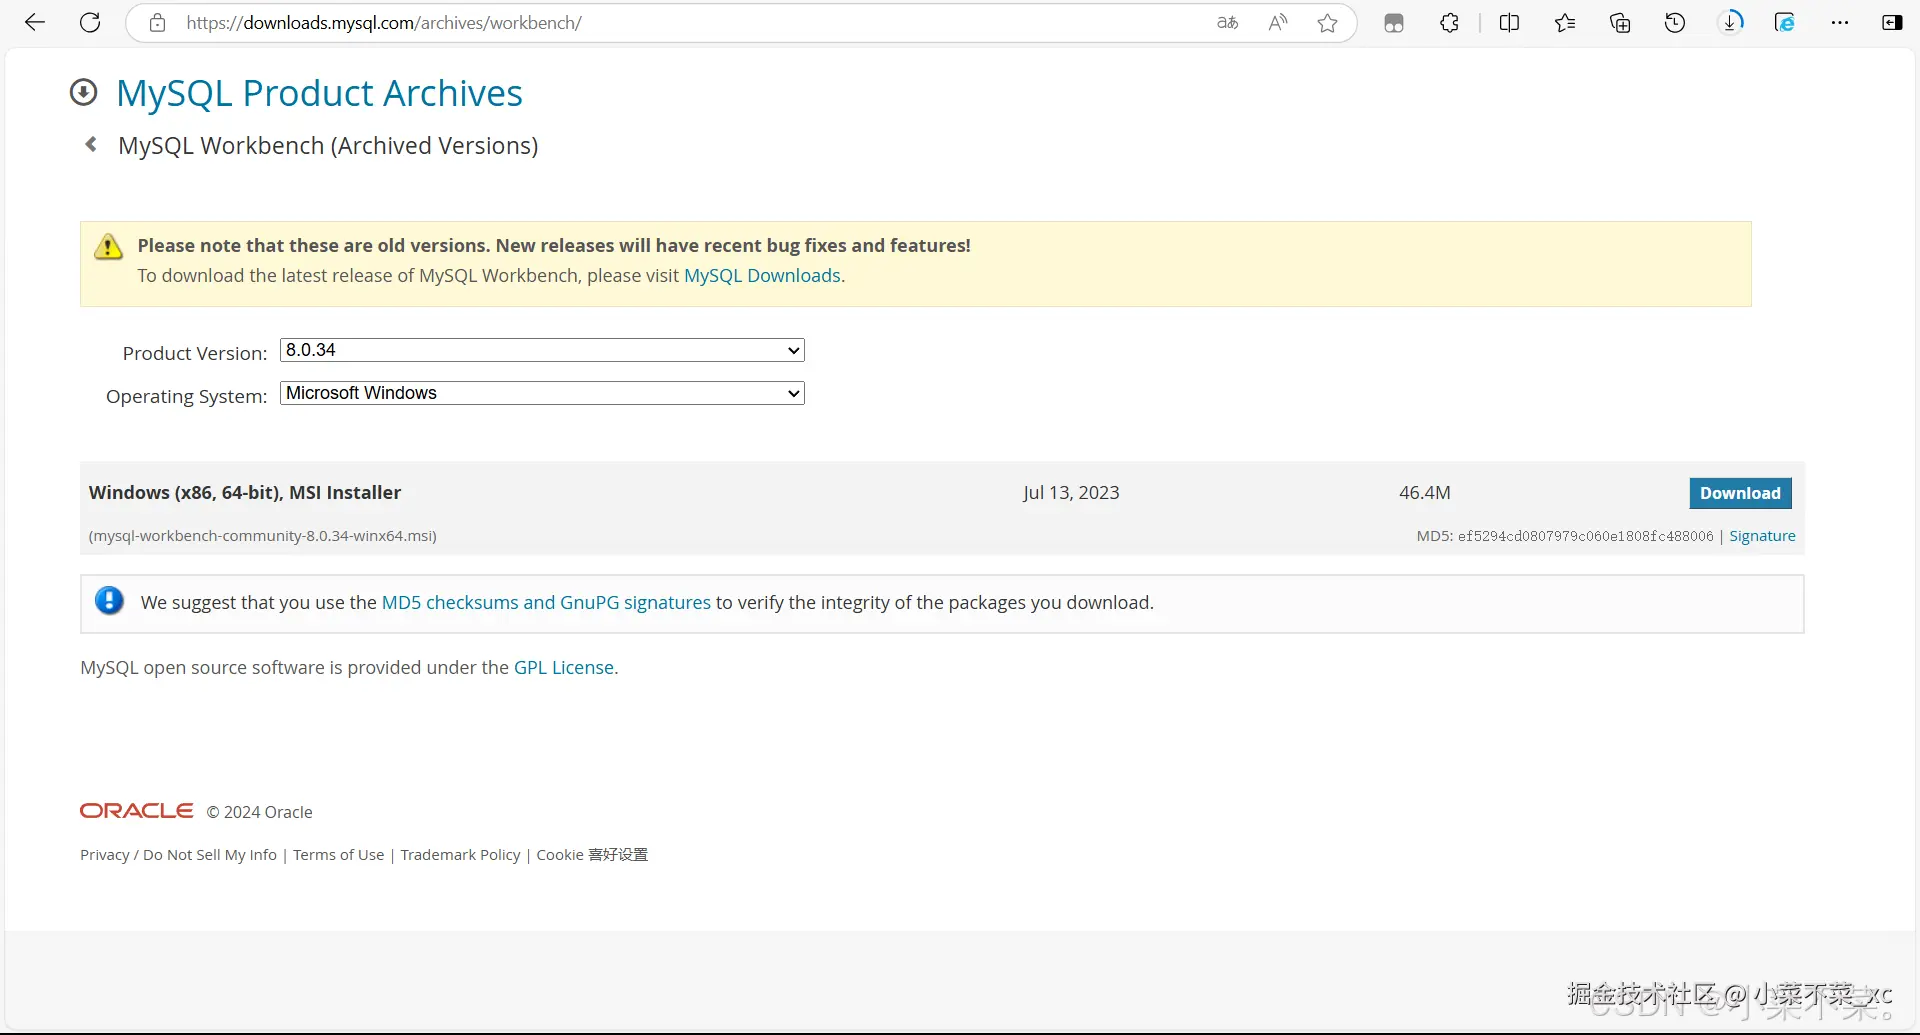Click the Jul 13, 2023 release date
The image size is (1920, 1035).
pyautogui.click(x=1071, y=493)
